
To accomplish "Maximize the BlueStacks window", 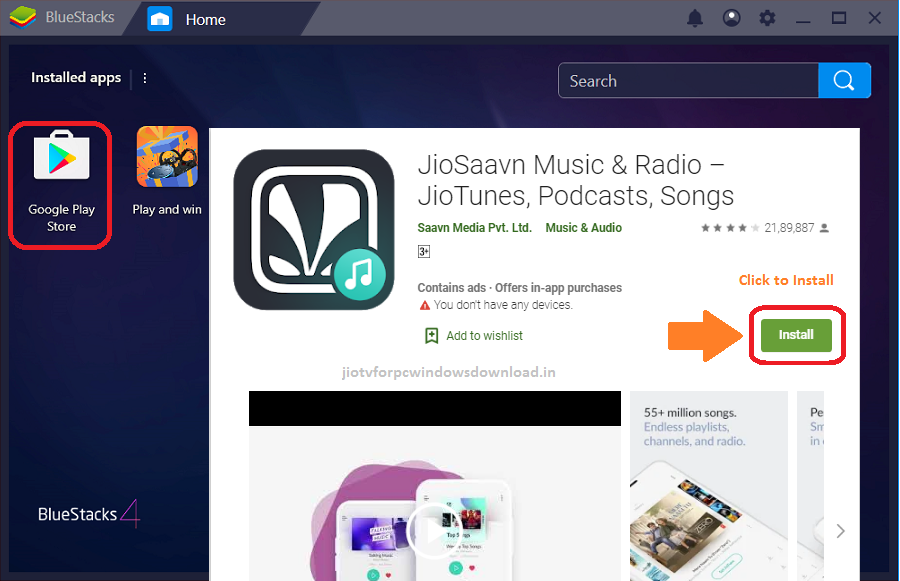I will click(x=839, y=18).
